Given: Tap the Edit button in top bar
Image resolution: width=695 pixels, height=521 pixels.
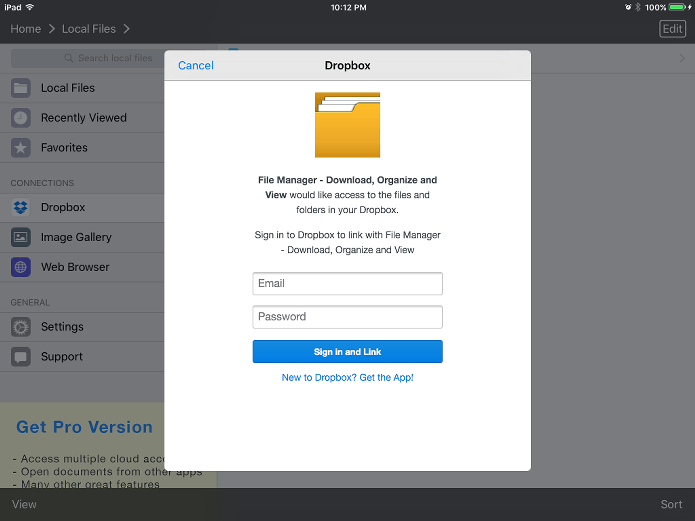Looking at the screenshot, I should point(672,29).
